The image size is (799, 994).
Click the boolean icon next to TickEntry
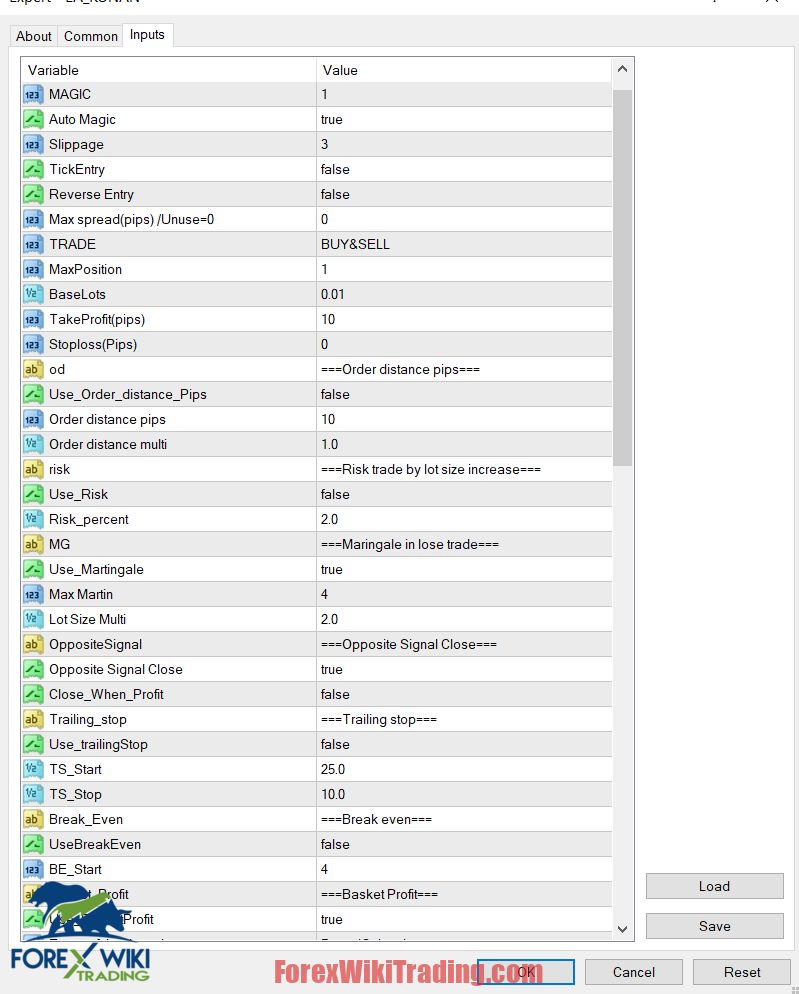pos(33,169)
